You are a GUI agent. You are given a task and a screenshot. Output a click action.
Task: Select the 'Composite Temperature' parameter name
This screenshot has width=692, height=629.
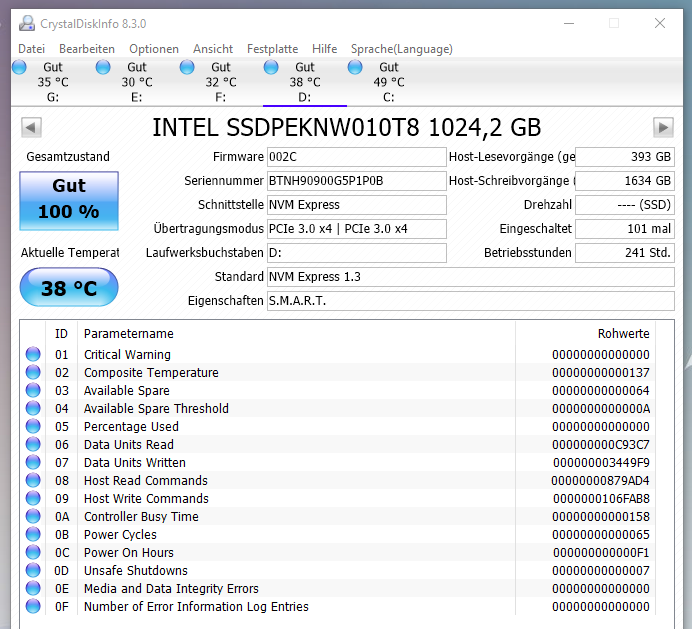[151, 373]
